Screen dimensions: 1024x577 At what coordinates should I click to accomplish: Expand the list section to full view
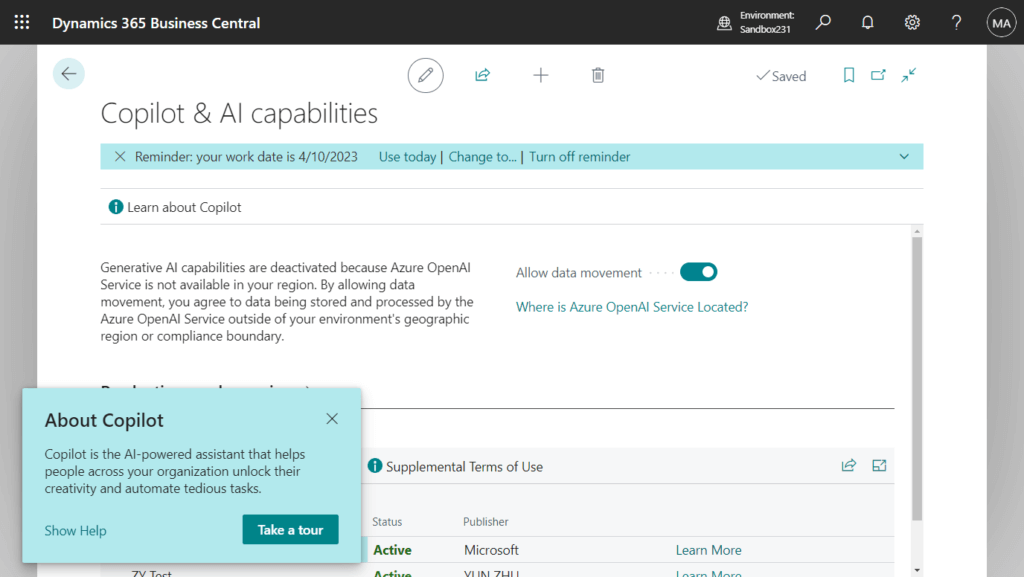coord(879,465)
